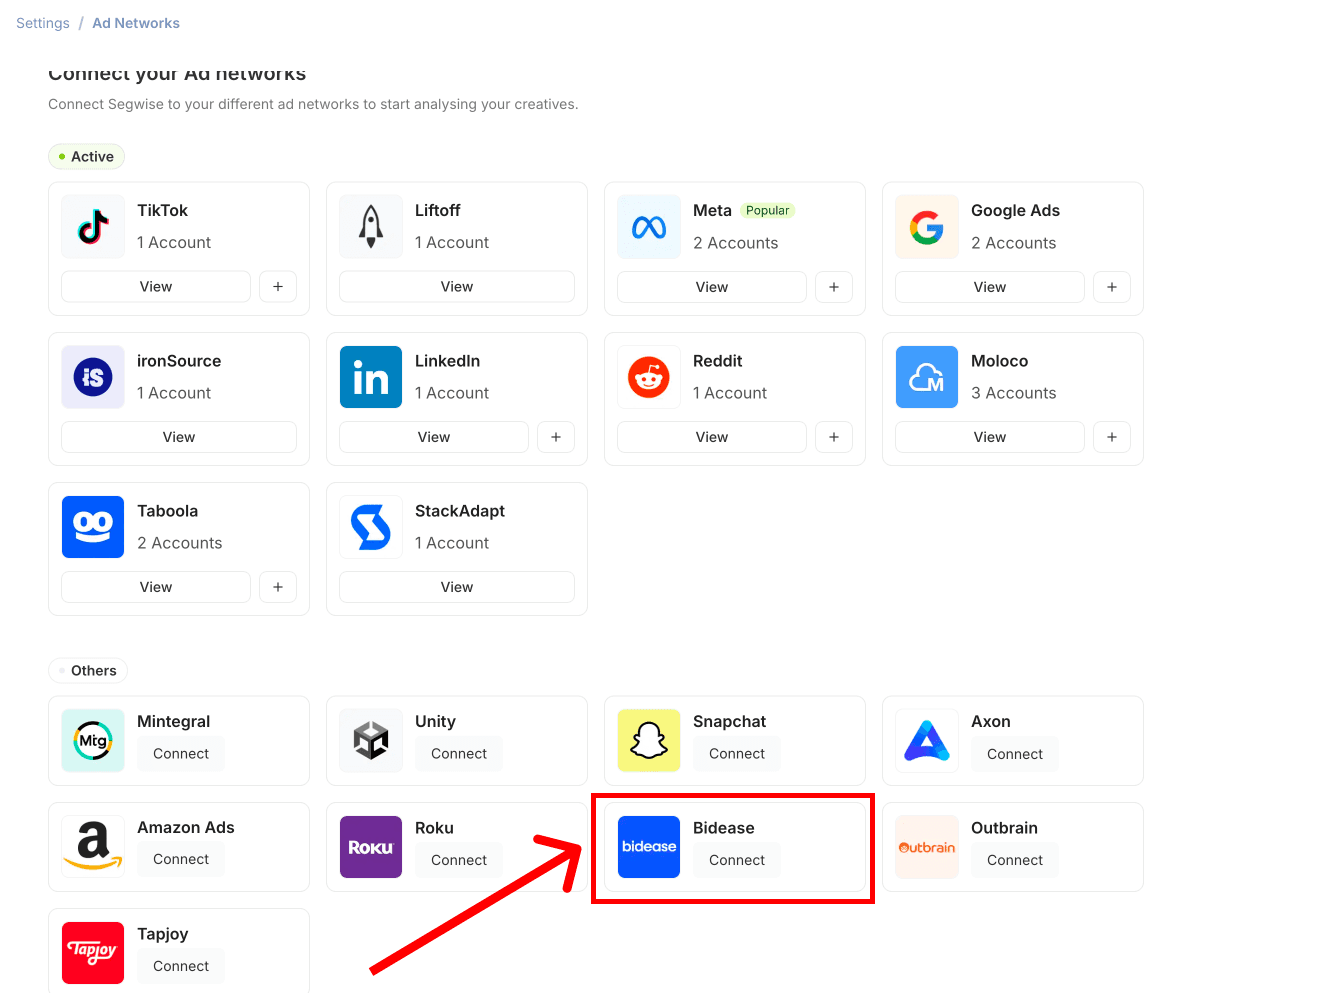This screenshot has height=993, width=1317.
Task: View TikTok accounts
Action: [x=156, y=286]
